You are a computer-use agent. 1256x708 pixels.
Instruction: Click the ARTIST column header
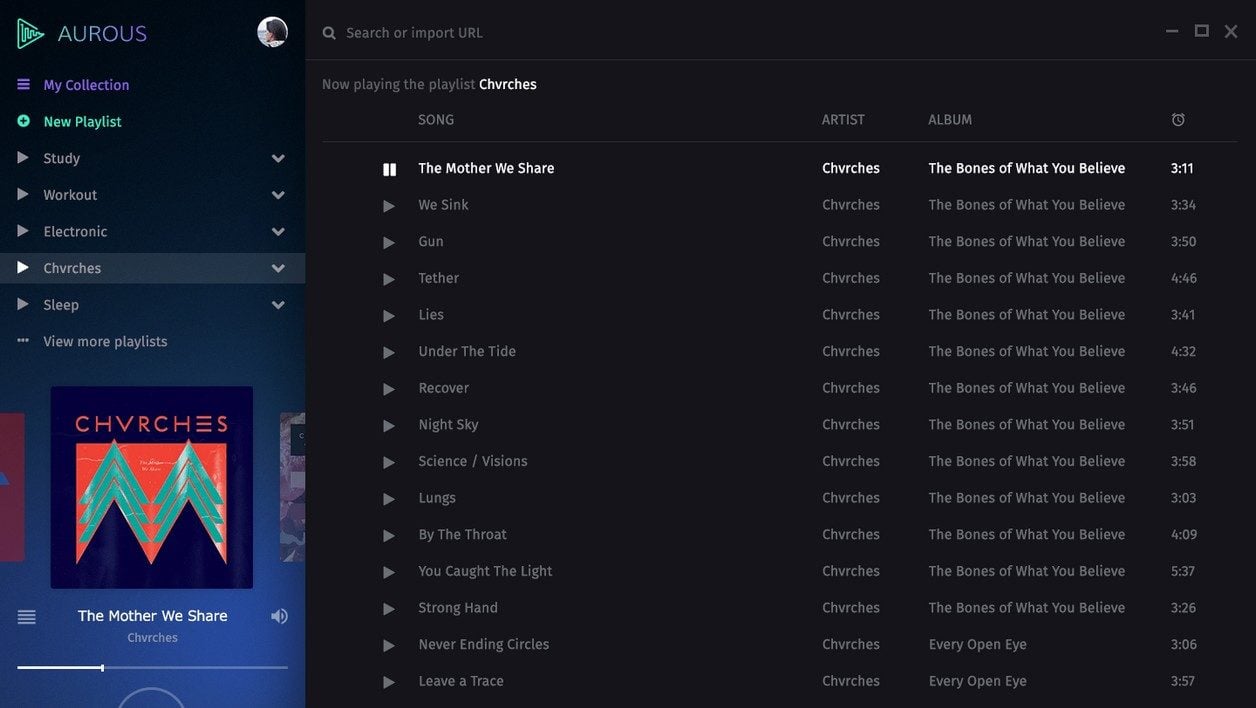point(843,119)
